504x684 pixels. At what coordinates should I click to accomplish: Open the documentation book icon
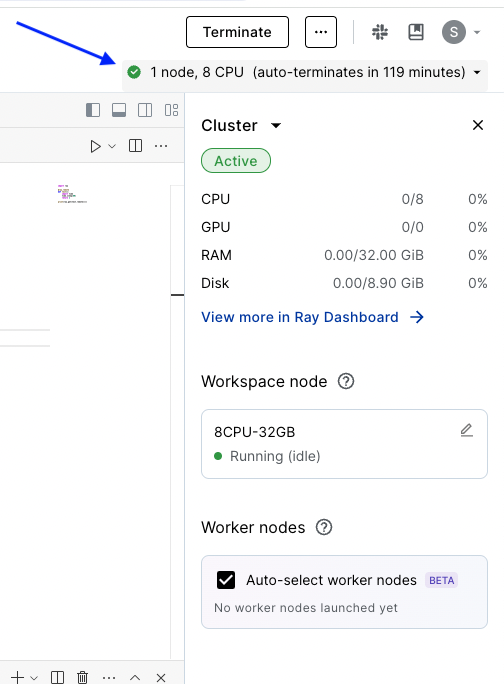tap(416, 32)
